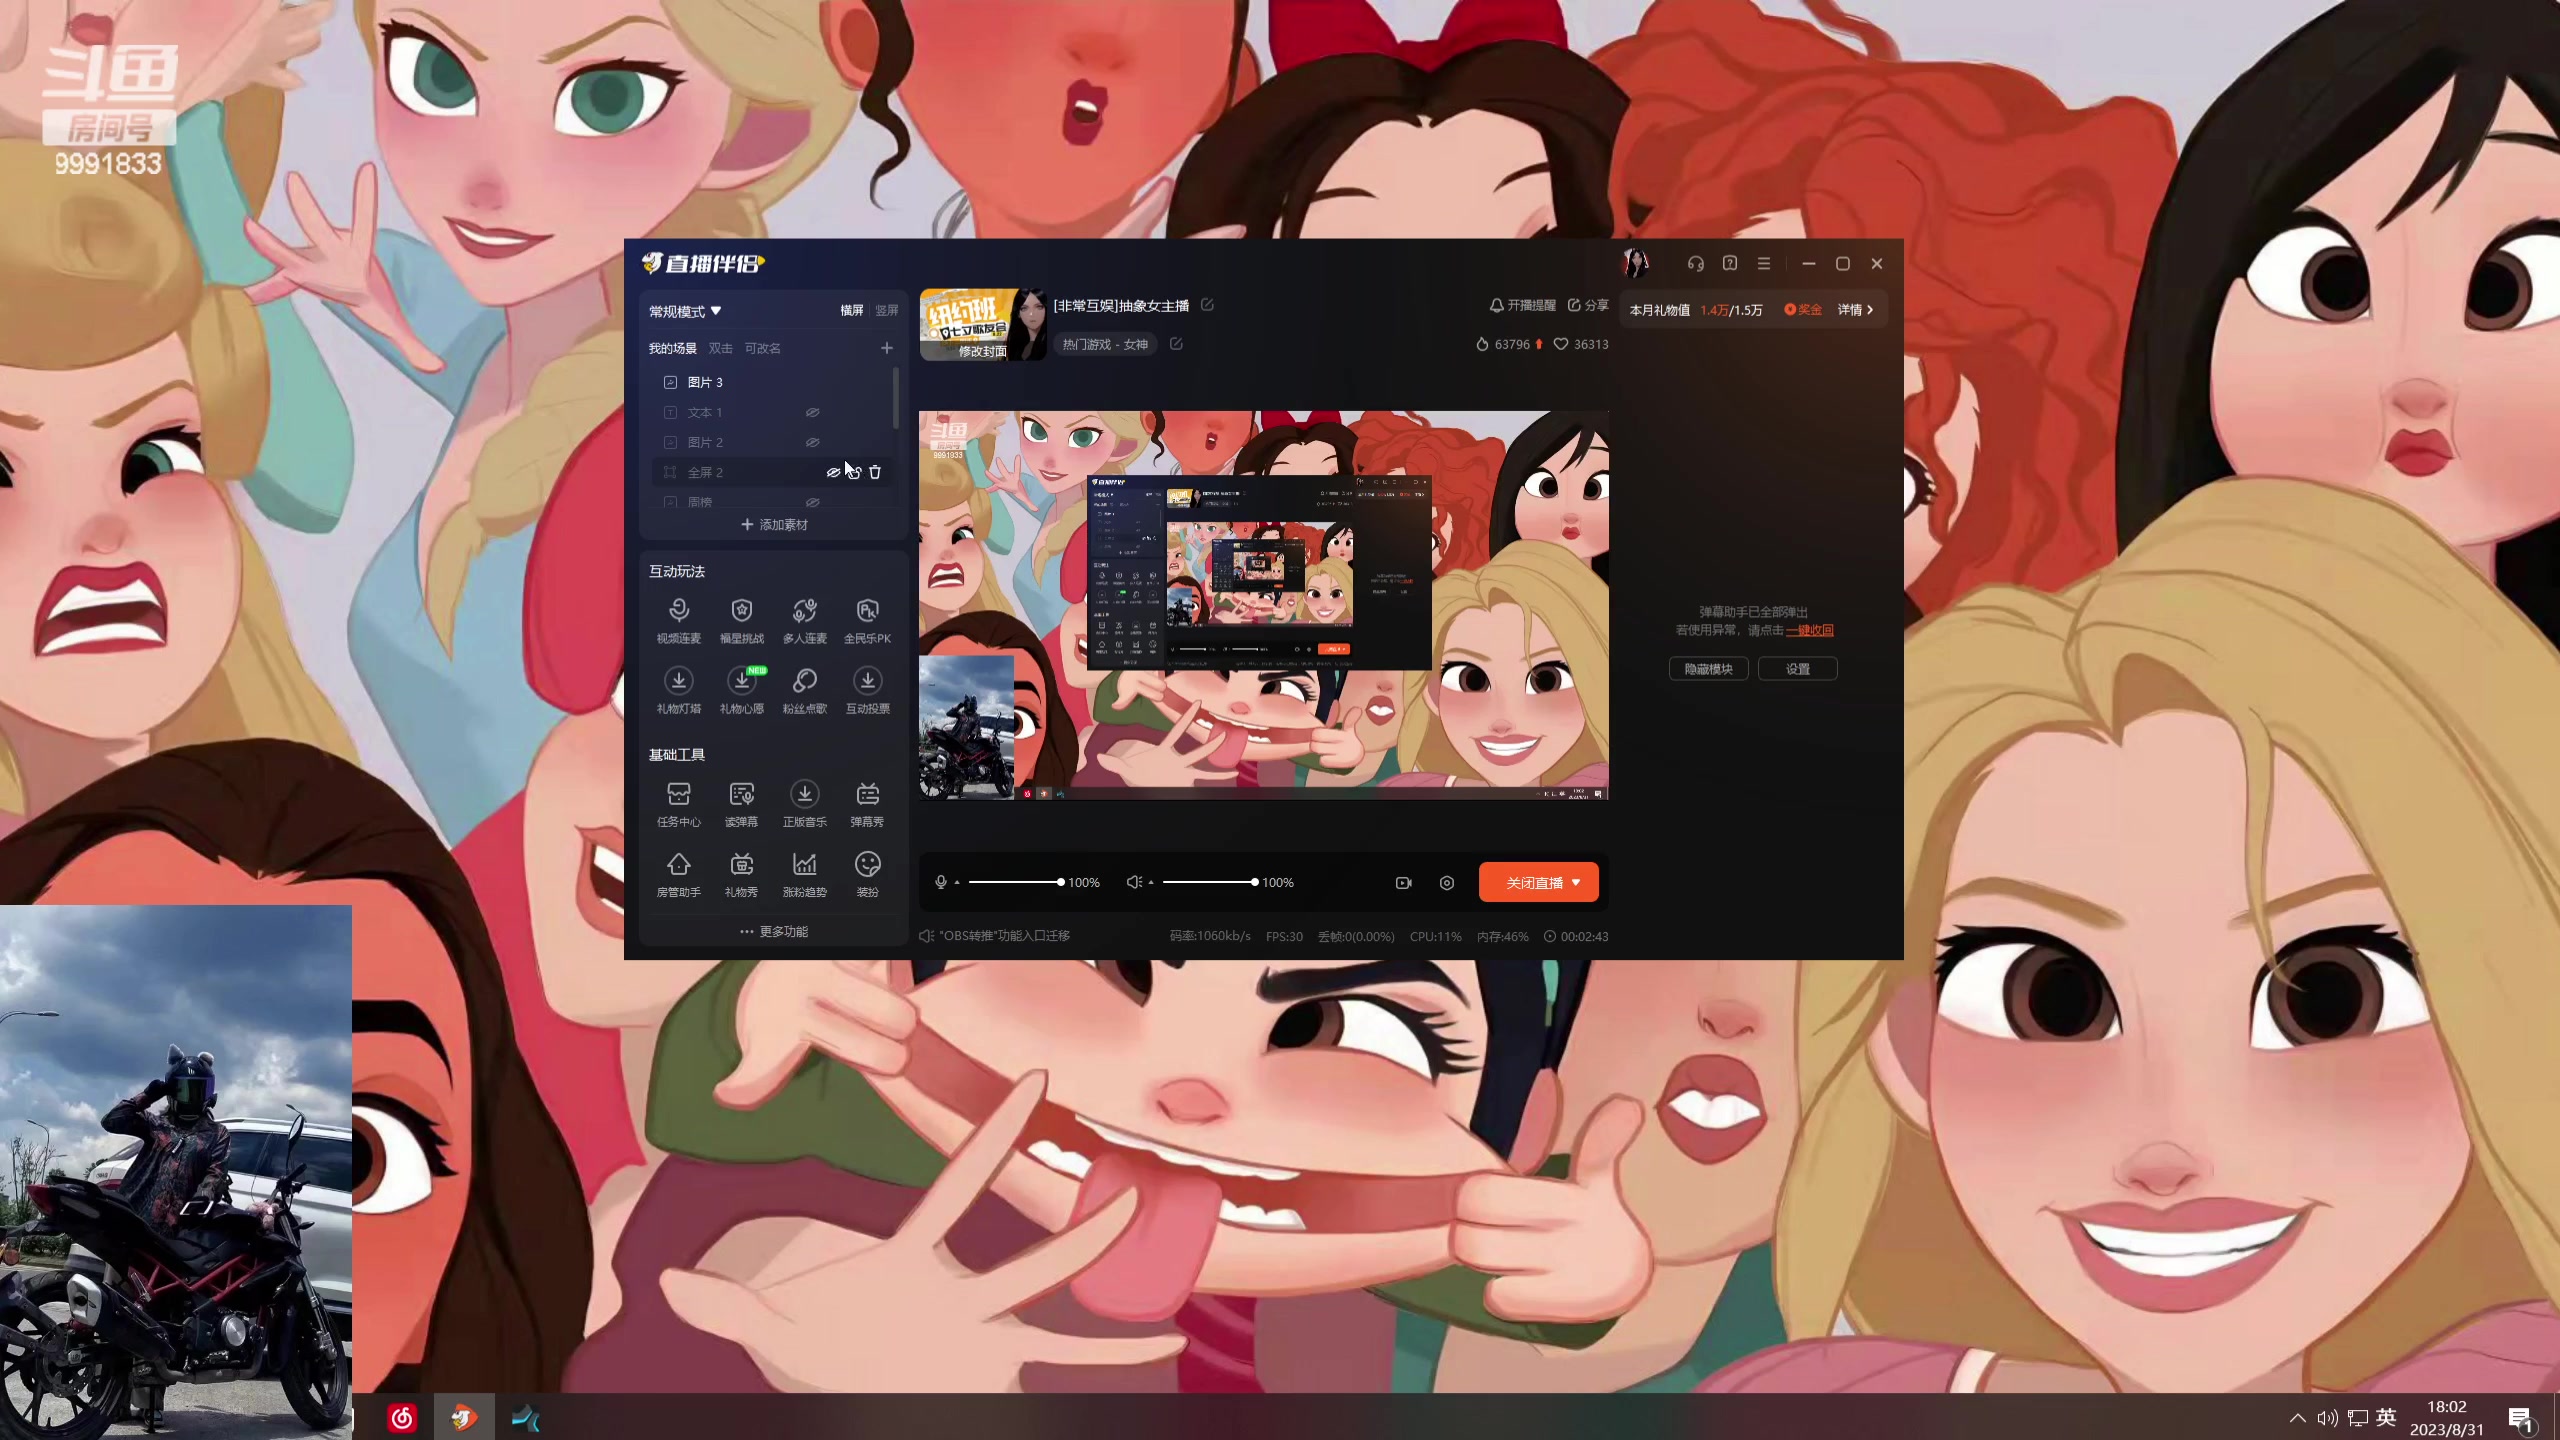Edit the 热门游戏 - 女神 category

tap(1176, 344)
